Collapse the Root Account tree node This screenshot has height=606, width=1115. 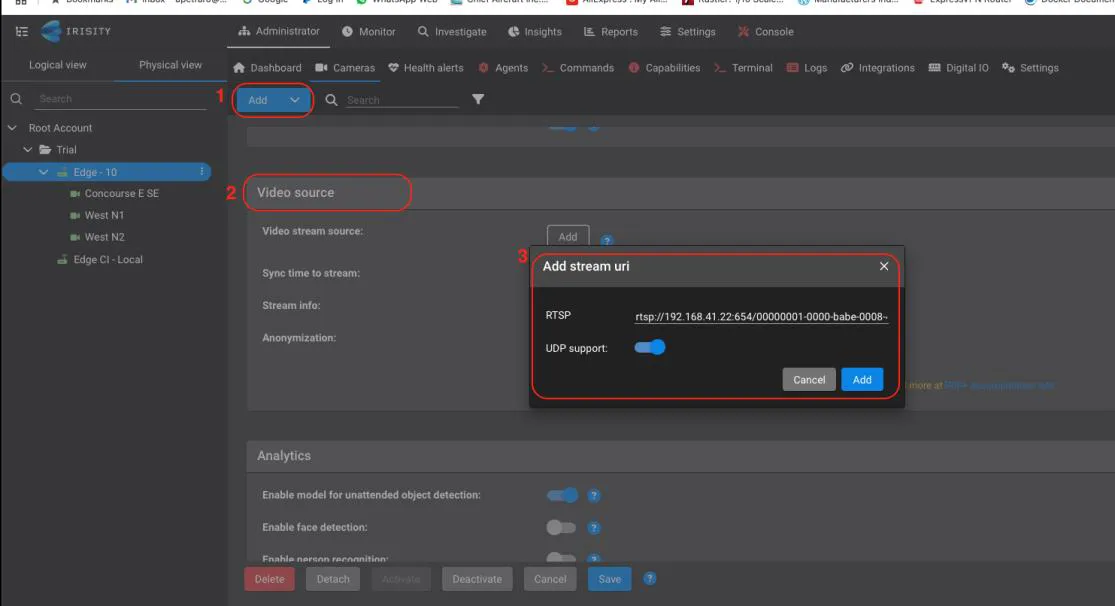(x=12, y=128)
